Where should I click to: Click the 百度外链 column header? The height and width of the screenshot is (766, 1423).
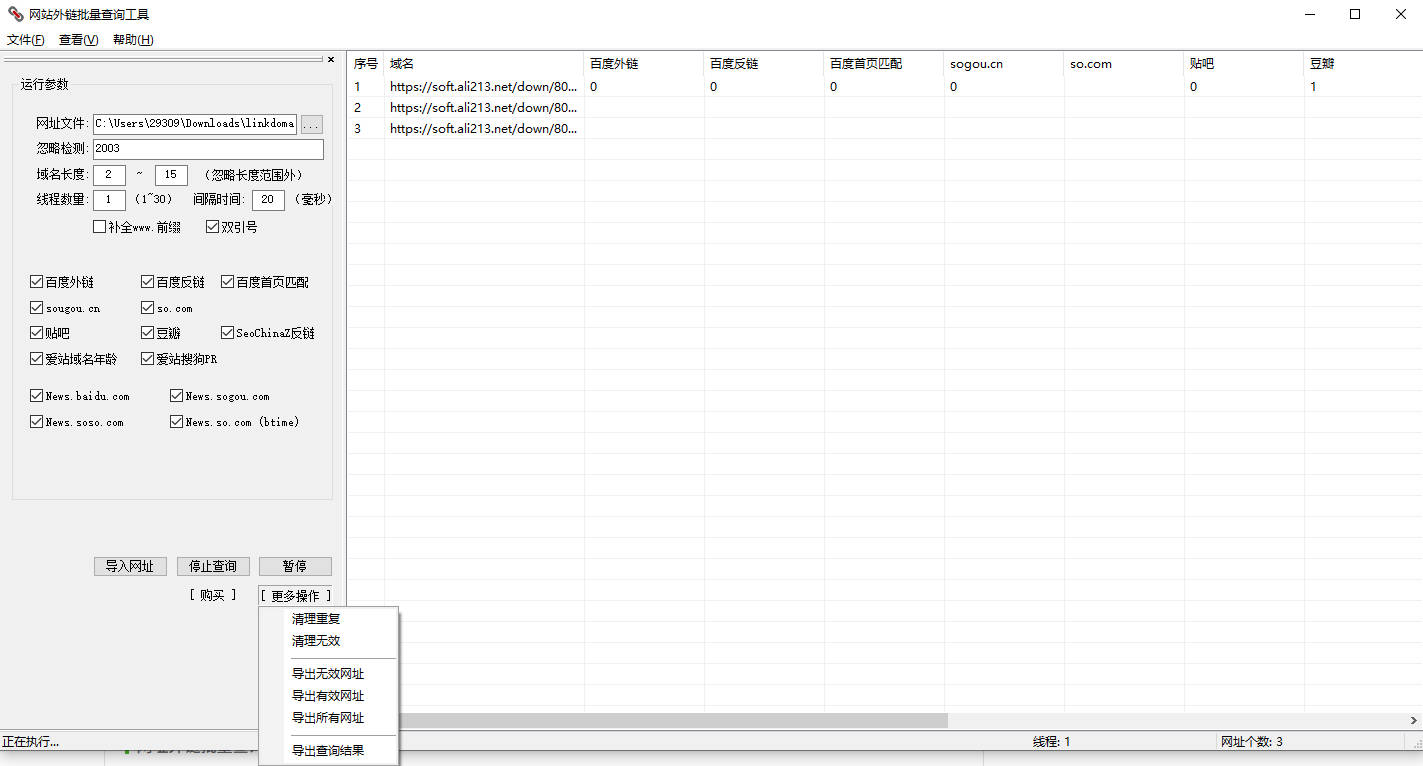[x=644, y=63]
